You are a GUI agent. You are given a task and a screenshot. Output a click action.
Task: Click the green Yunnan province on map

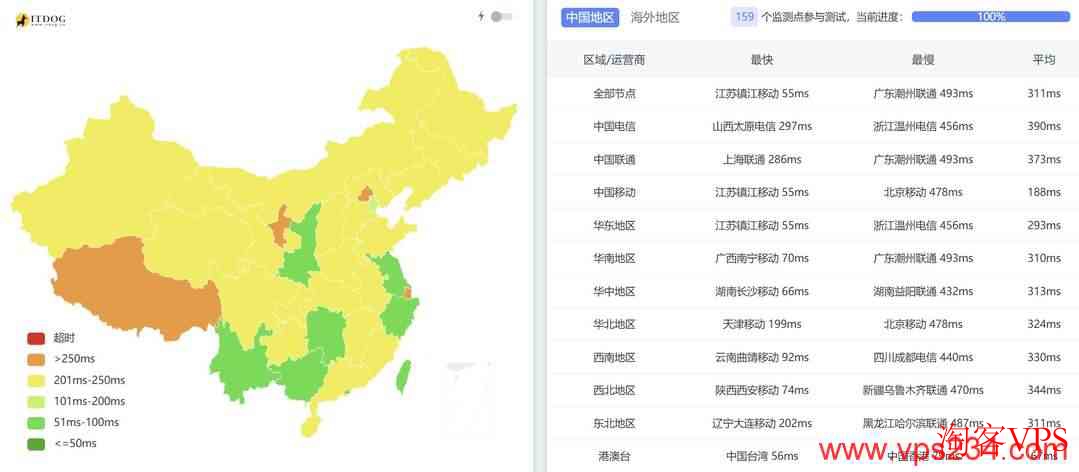[241, 361]
